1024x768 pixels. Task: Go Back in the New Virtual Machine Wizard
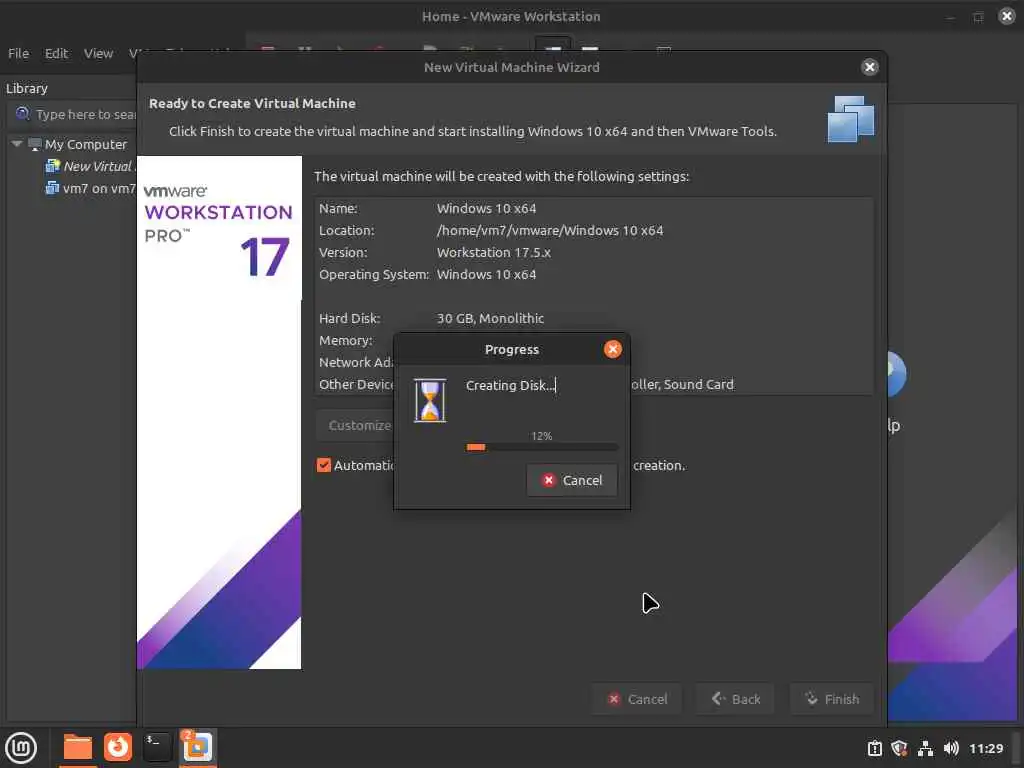735,699
